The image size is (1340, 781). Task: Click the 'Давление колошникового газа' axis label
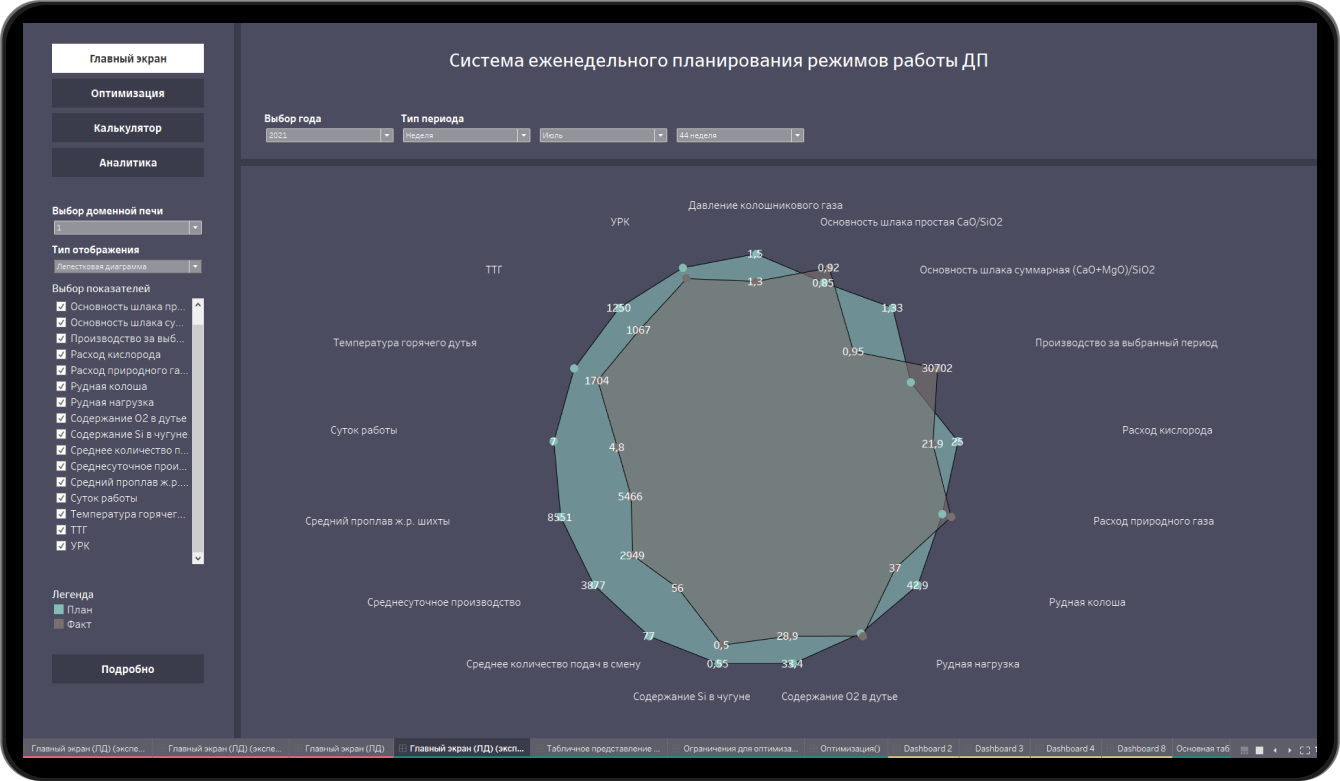tap(765, 205)
